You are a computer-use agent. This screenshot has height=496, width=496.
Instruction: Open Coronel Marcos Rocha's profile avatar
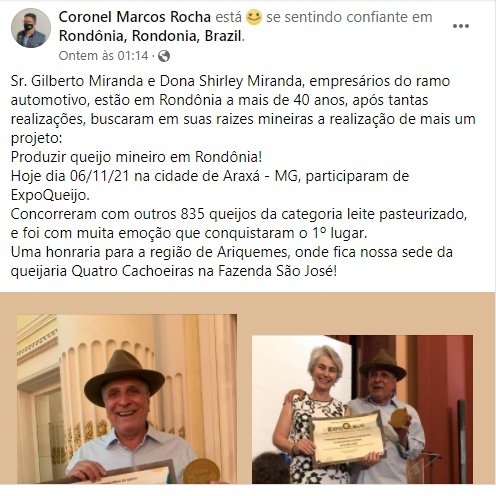pos(31,28)
